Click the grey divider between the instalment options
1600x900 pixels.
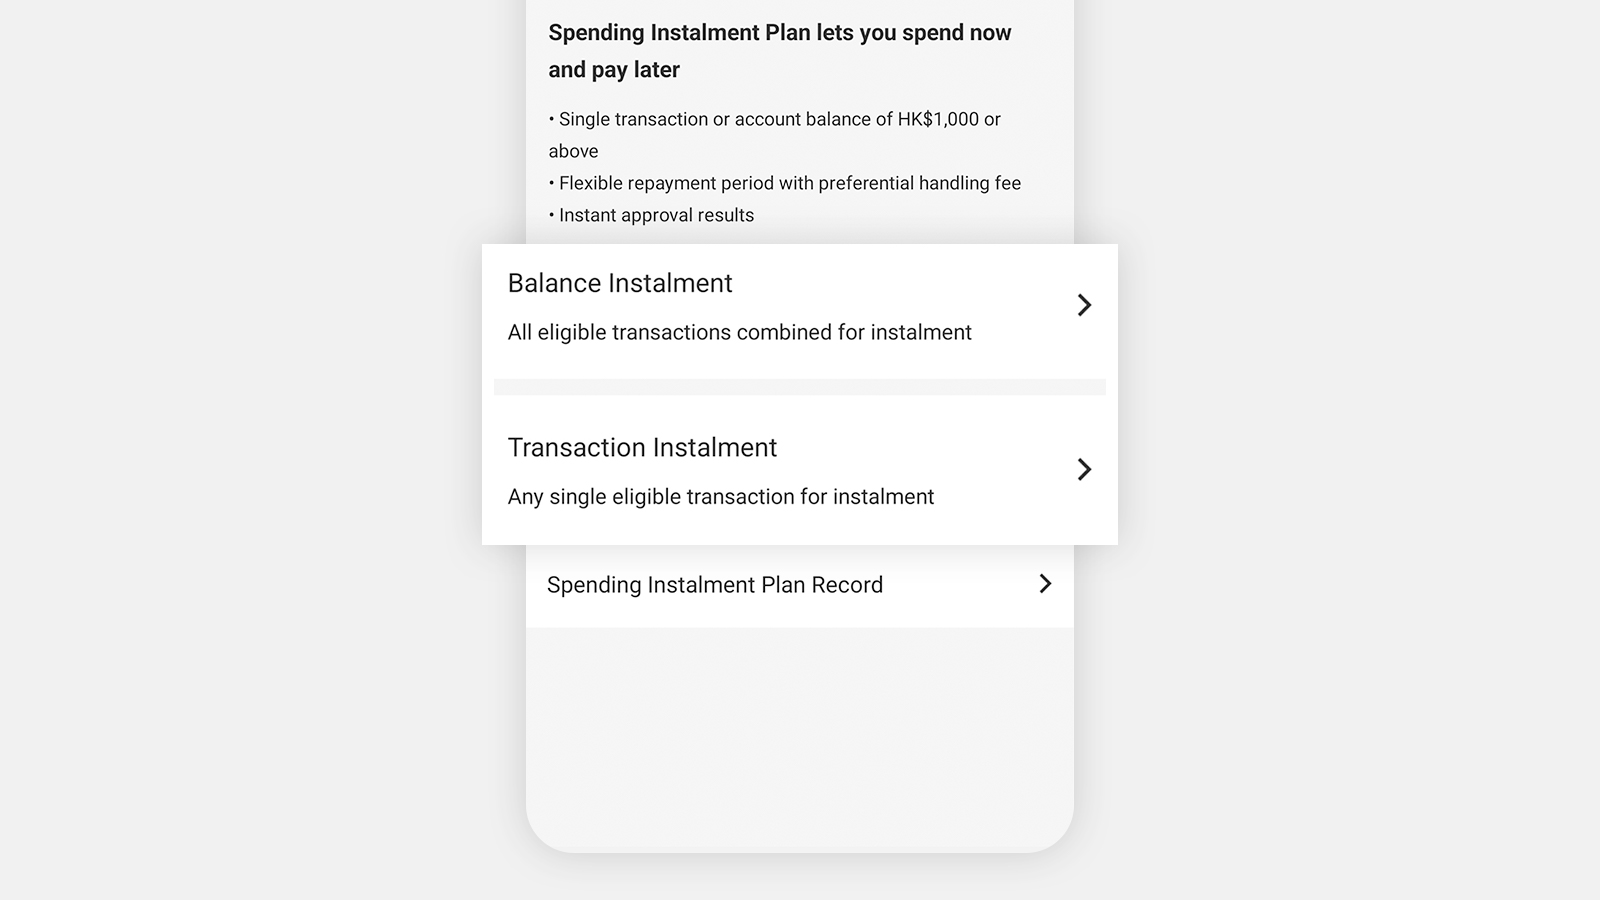(x=800, y=387)
